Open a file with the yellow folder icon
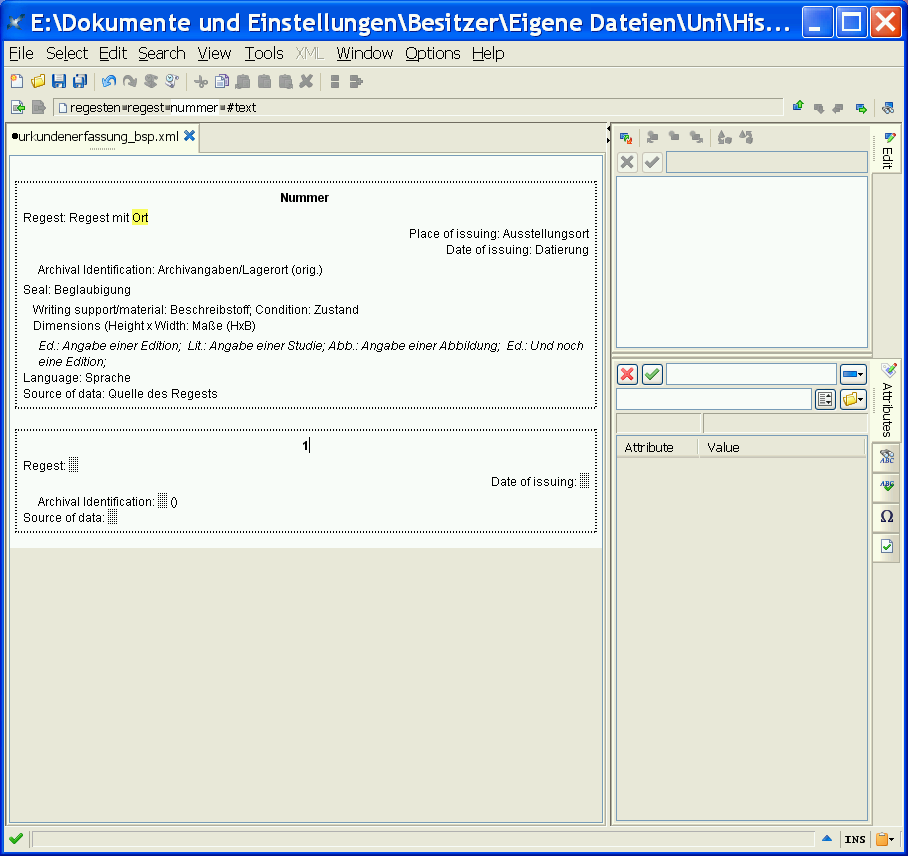The image size is (908, 856). click(x=38, y=82)
